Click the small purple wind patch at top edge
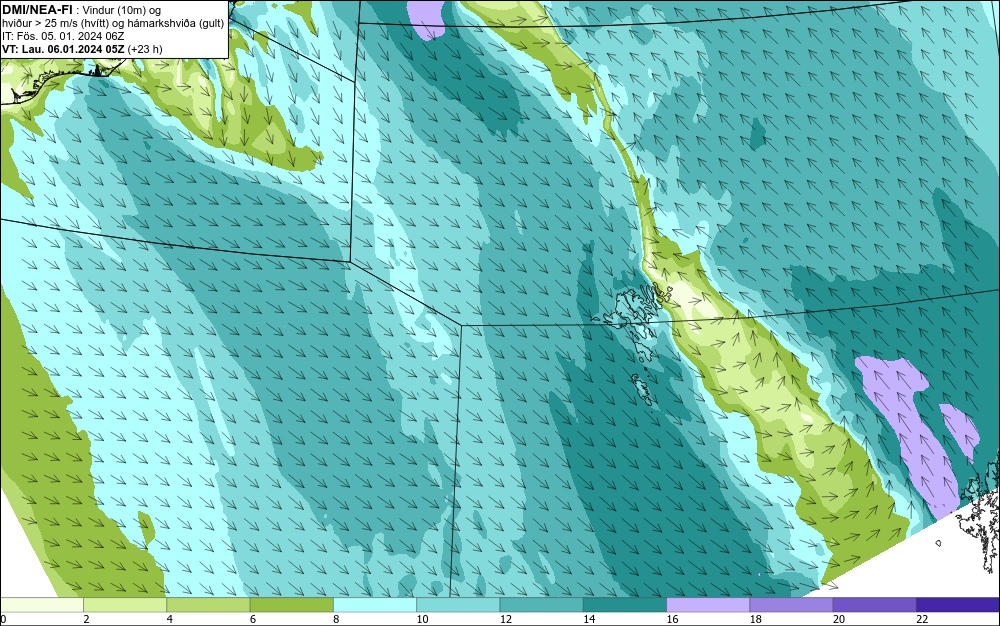The width and height of the screenshot is (1000, 626). (425, 18)
